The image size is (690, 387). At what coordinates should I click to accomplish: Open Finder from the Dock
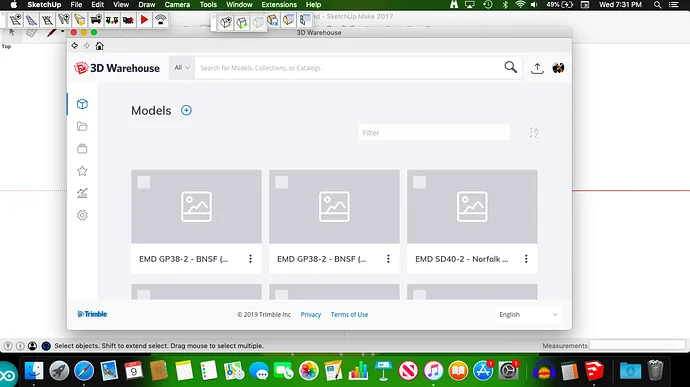pos(34,371)
